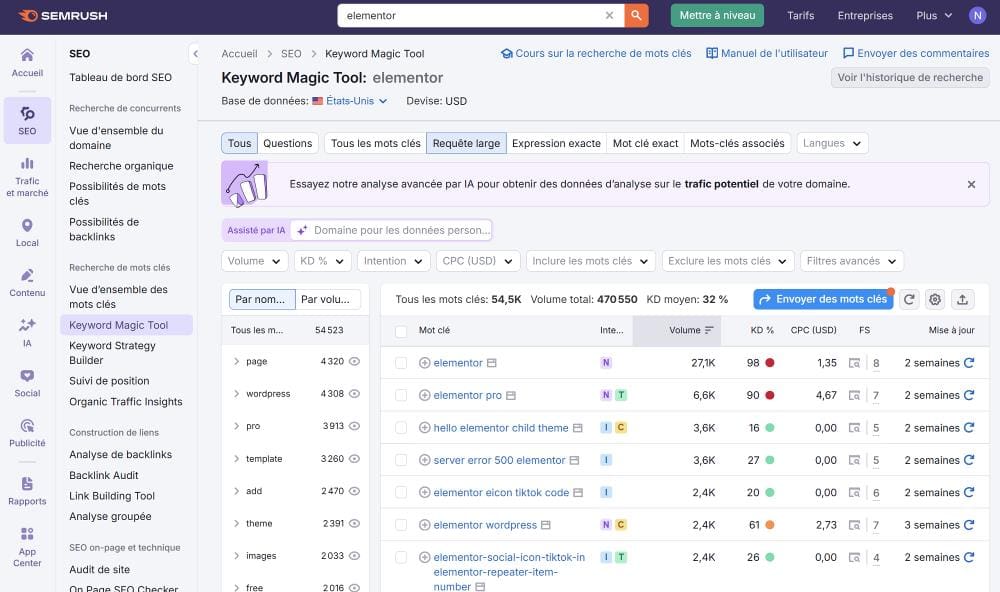This screenshot has height=592, width=1000.
Task: Open the Publicité section icon
Action: 27,433
